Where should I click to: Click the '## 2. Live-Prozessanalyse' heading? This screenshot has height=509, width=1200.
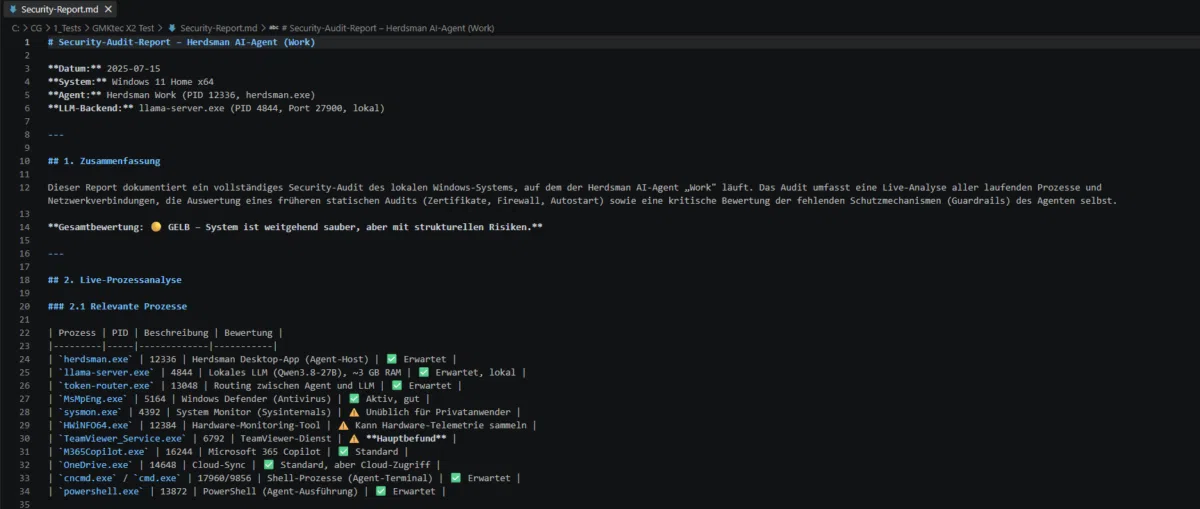pos(114,280)
